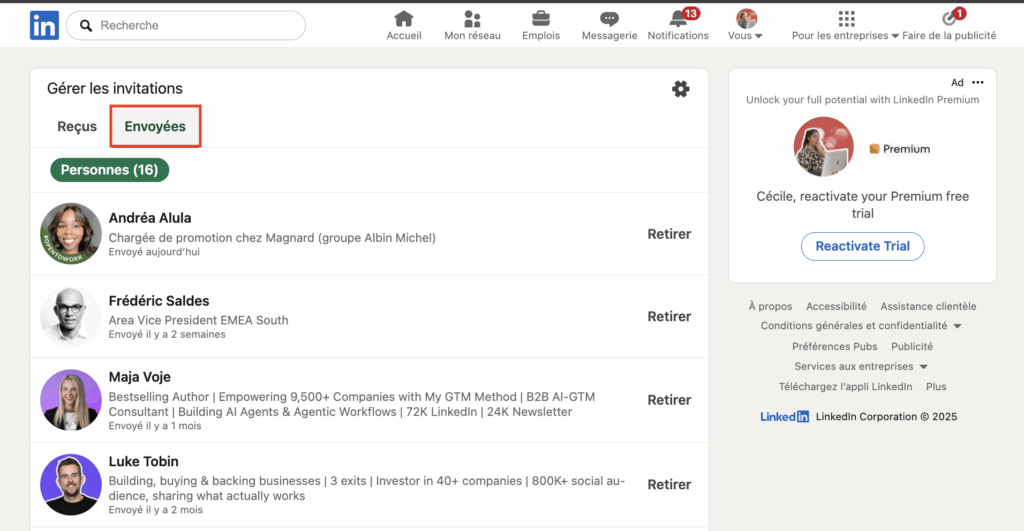The image size is (1024, 531).
Task: Open the ad options three-dot menu
Action: 978,82
